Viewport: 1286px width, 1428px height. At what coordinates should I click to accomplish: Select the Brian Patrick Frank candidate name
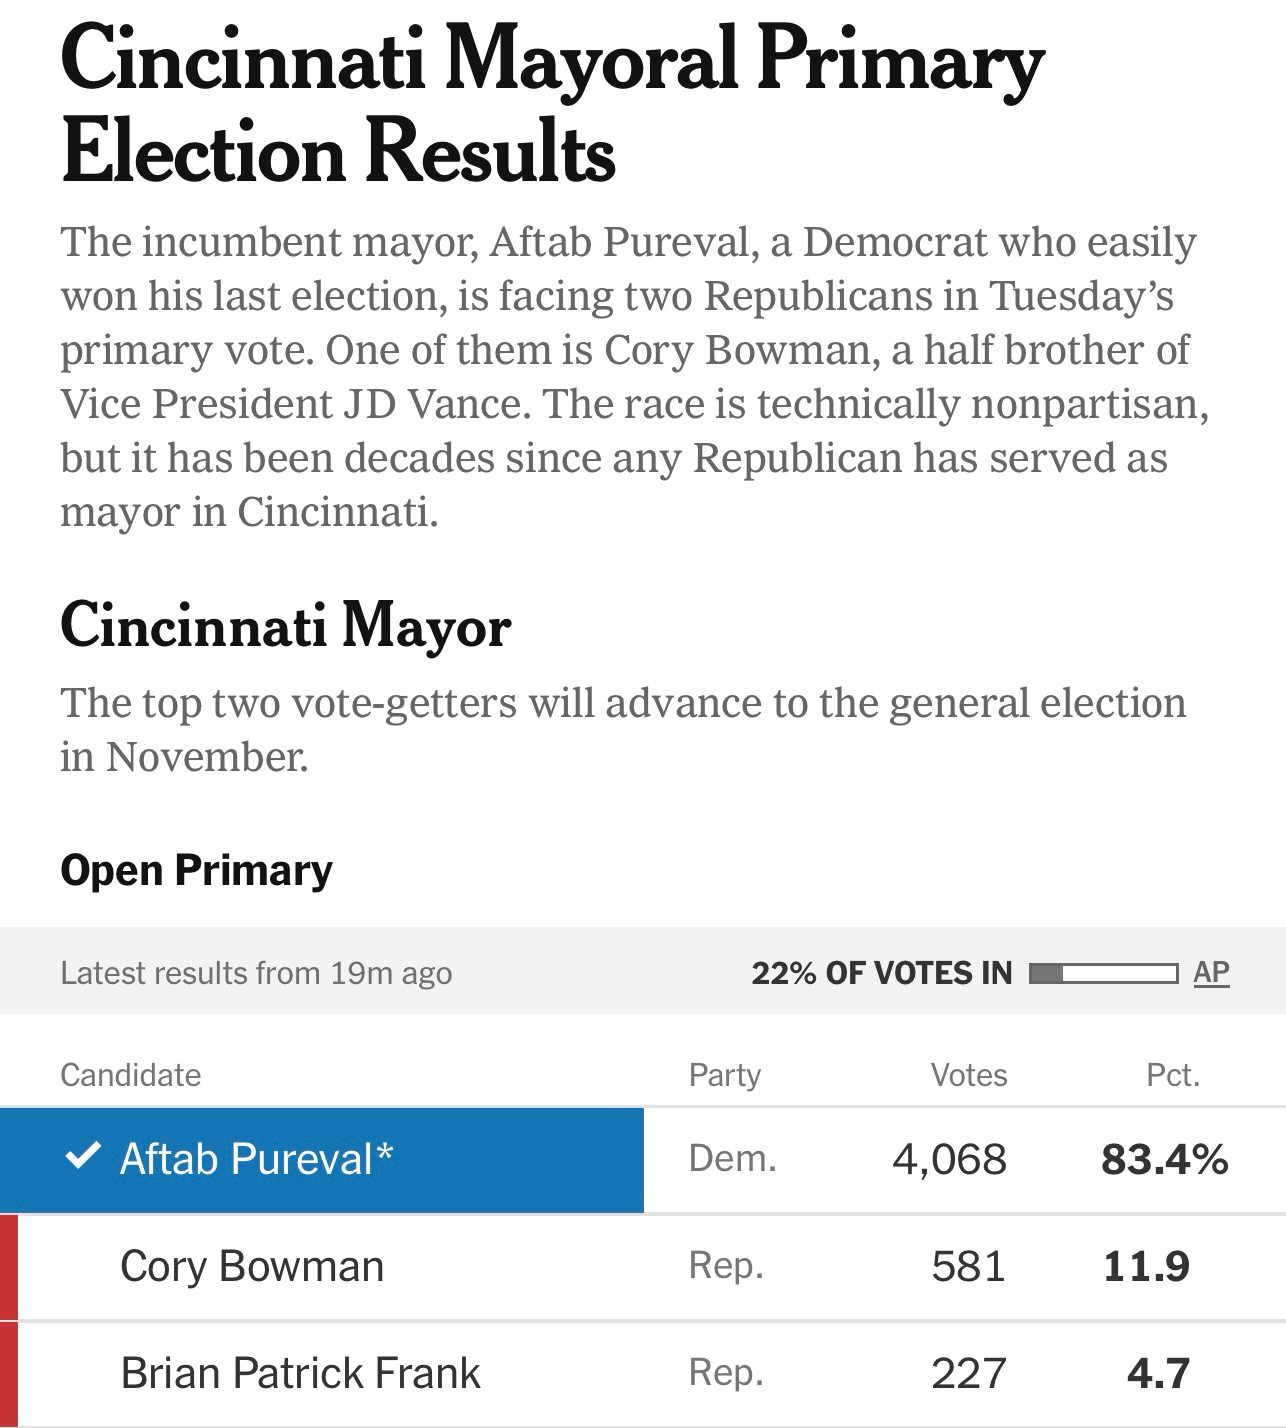point(300,1373)
